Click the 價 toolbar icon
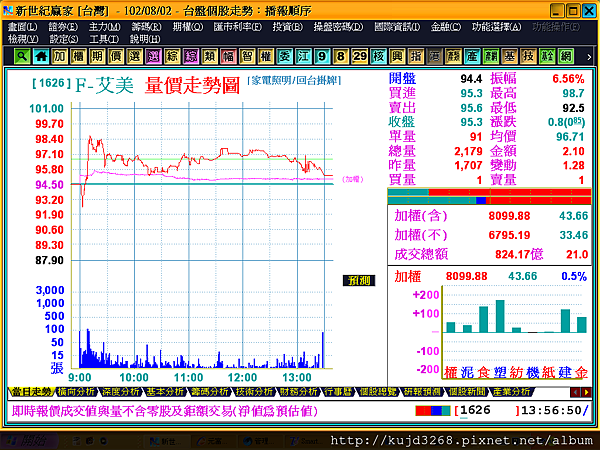 [116, 57]
